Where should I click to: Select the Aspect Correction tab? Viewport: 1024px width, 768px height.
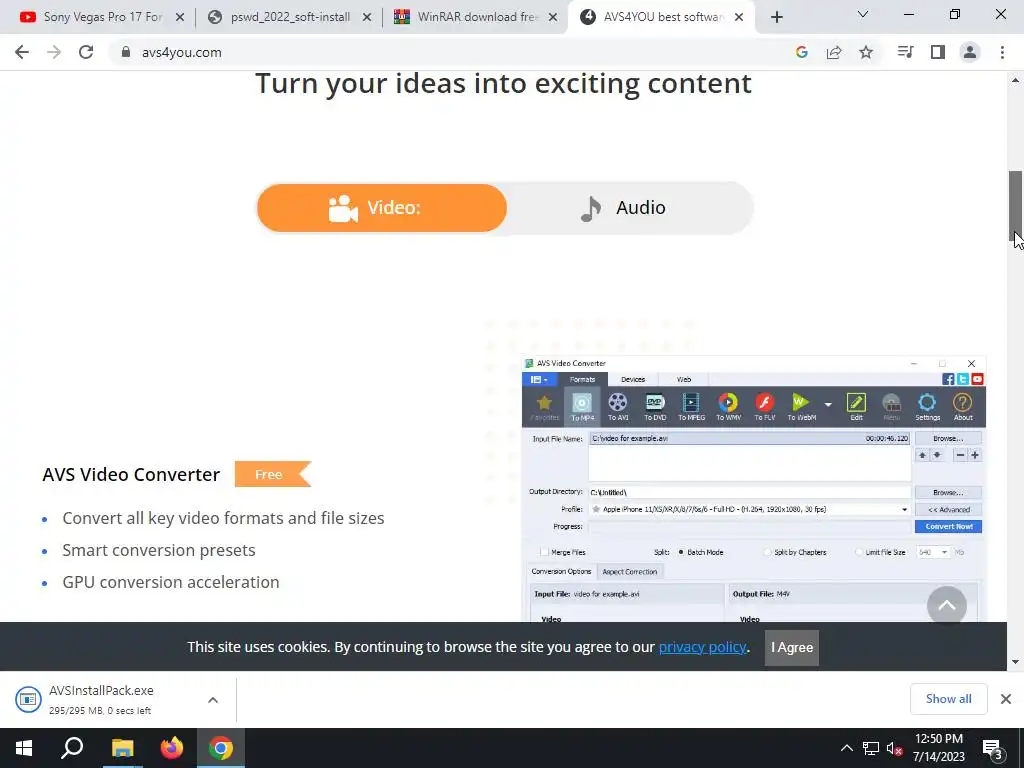coord(630,571)
